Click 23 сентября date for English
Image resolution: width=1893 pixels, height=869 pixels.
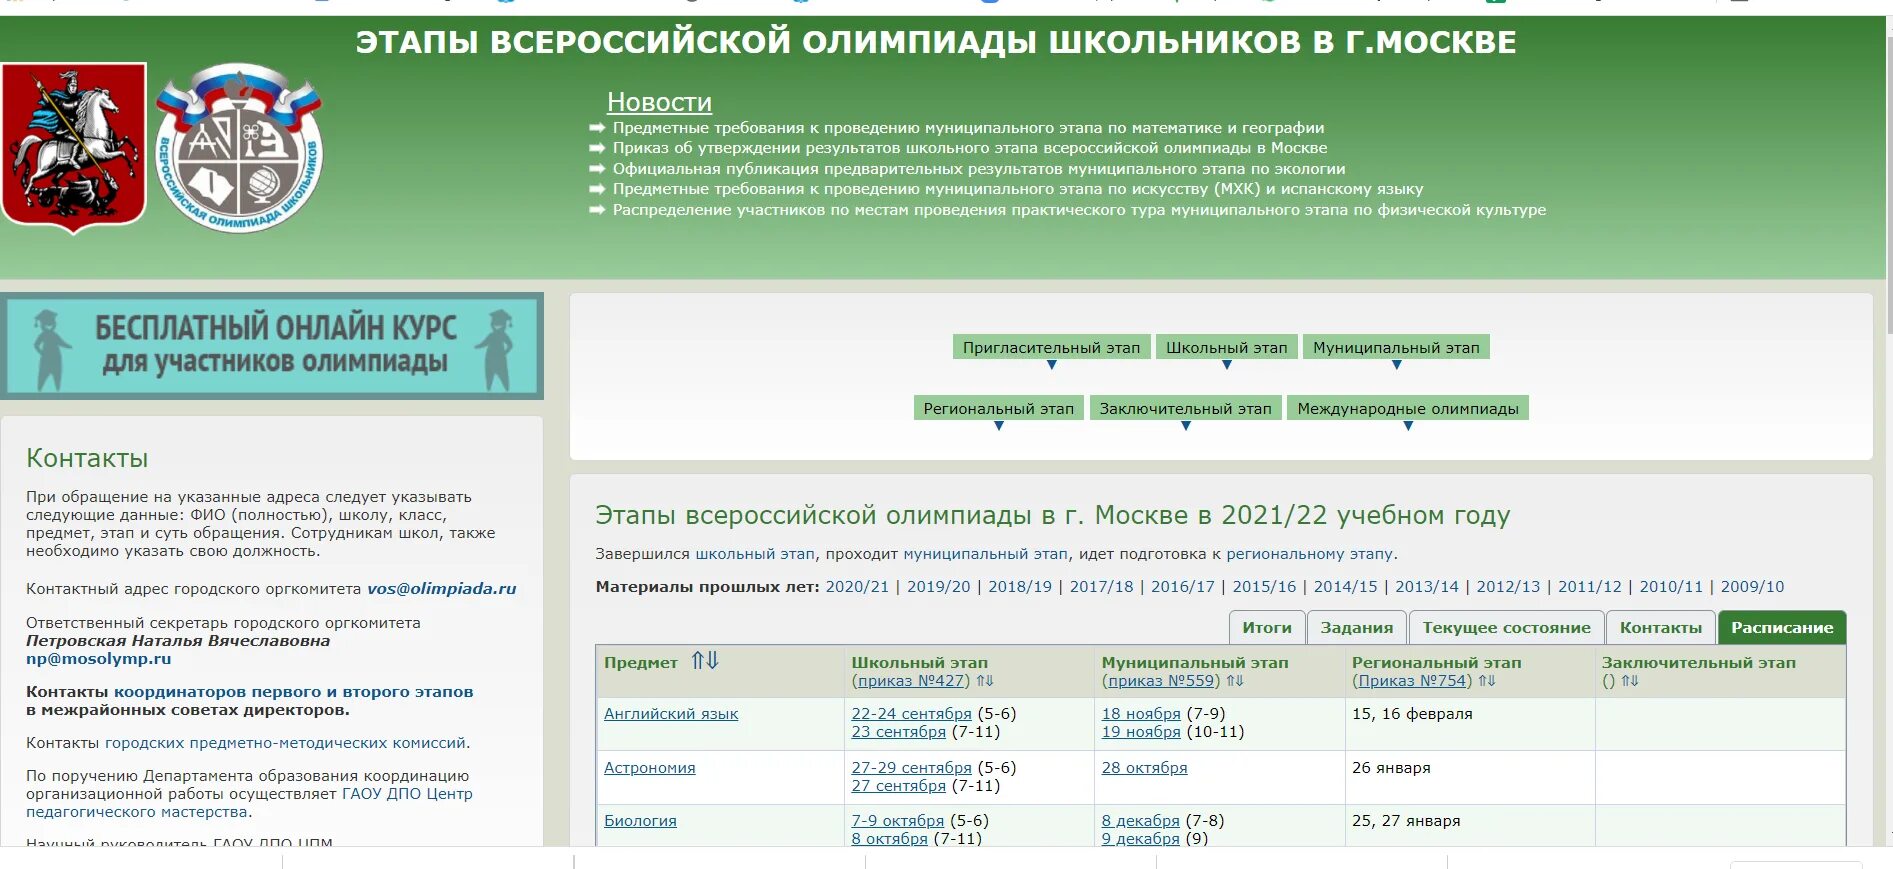[x=898, y=732]
